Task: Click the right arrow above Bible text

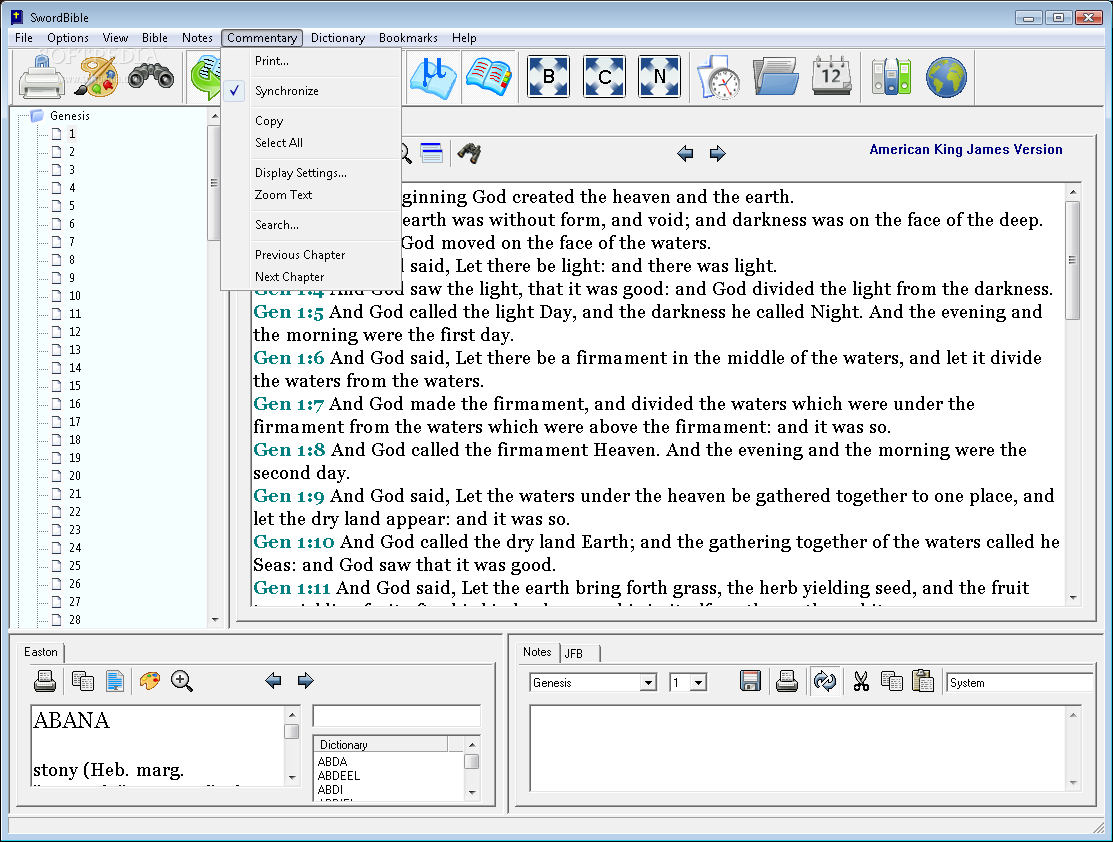Action: (x=718, y=153)
